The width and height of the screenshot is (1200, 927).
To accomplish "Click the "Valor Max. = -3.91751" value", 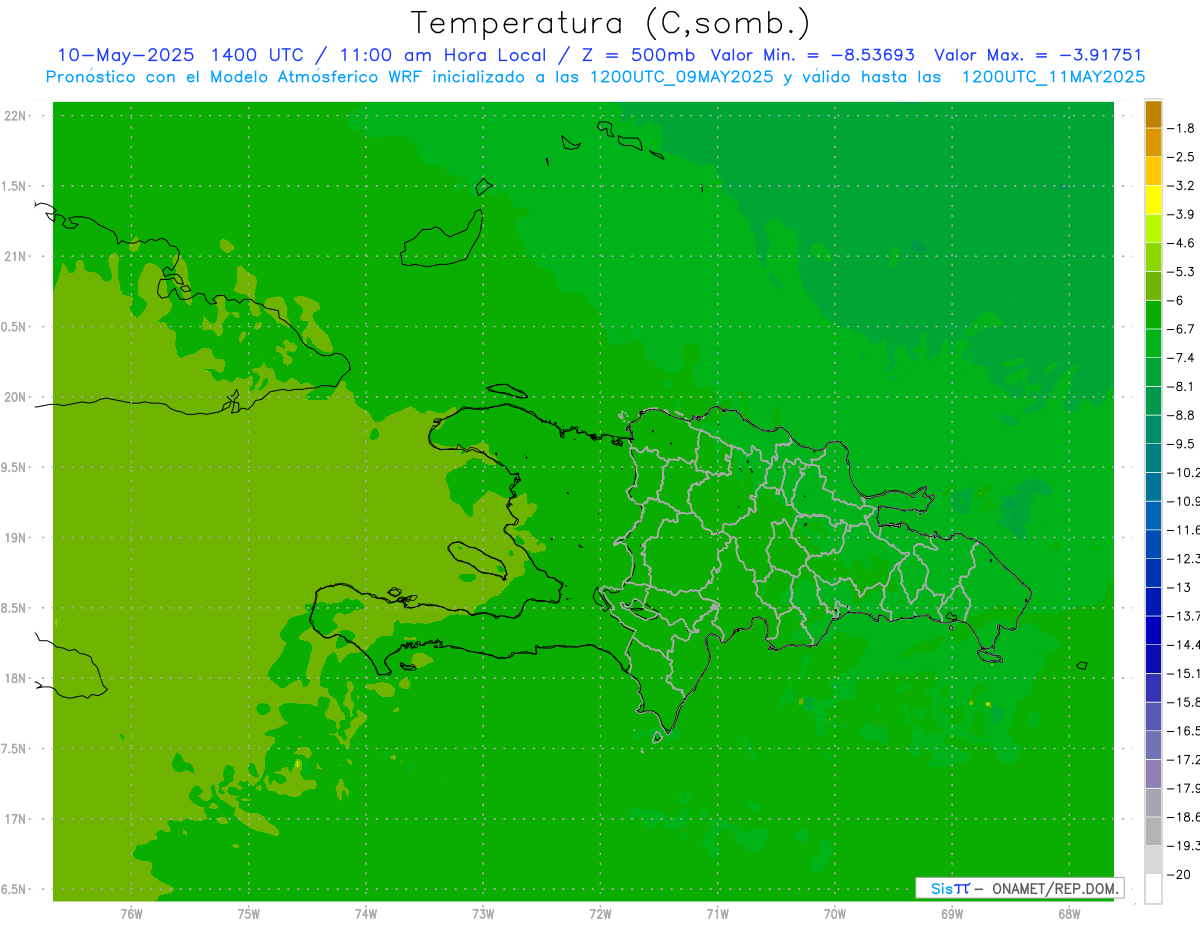I will click(1038, 55).
